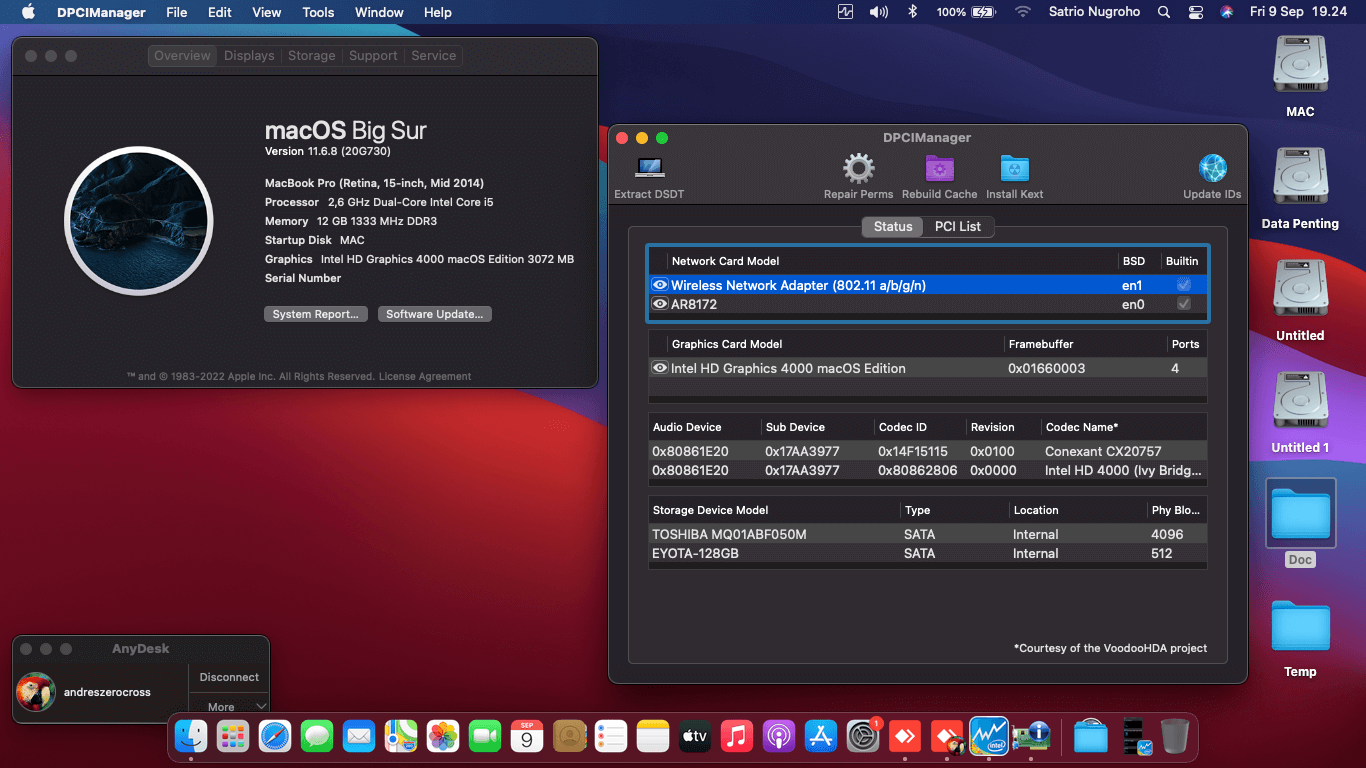Select the EYOTA-128GB storage row
Viewport: 1366px width, 768px height.
[x=928, y=553]
